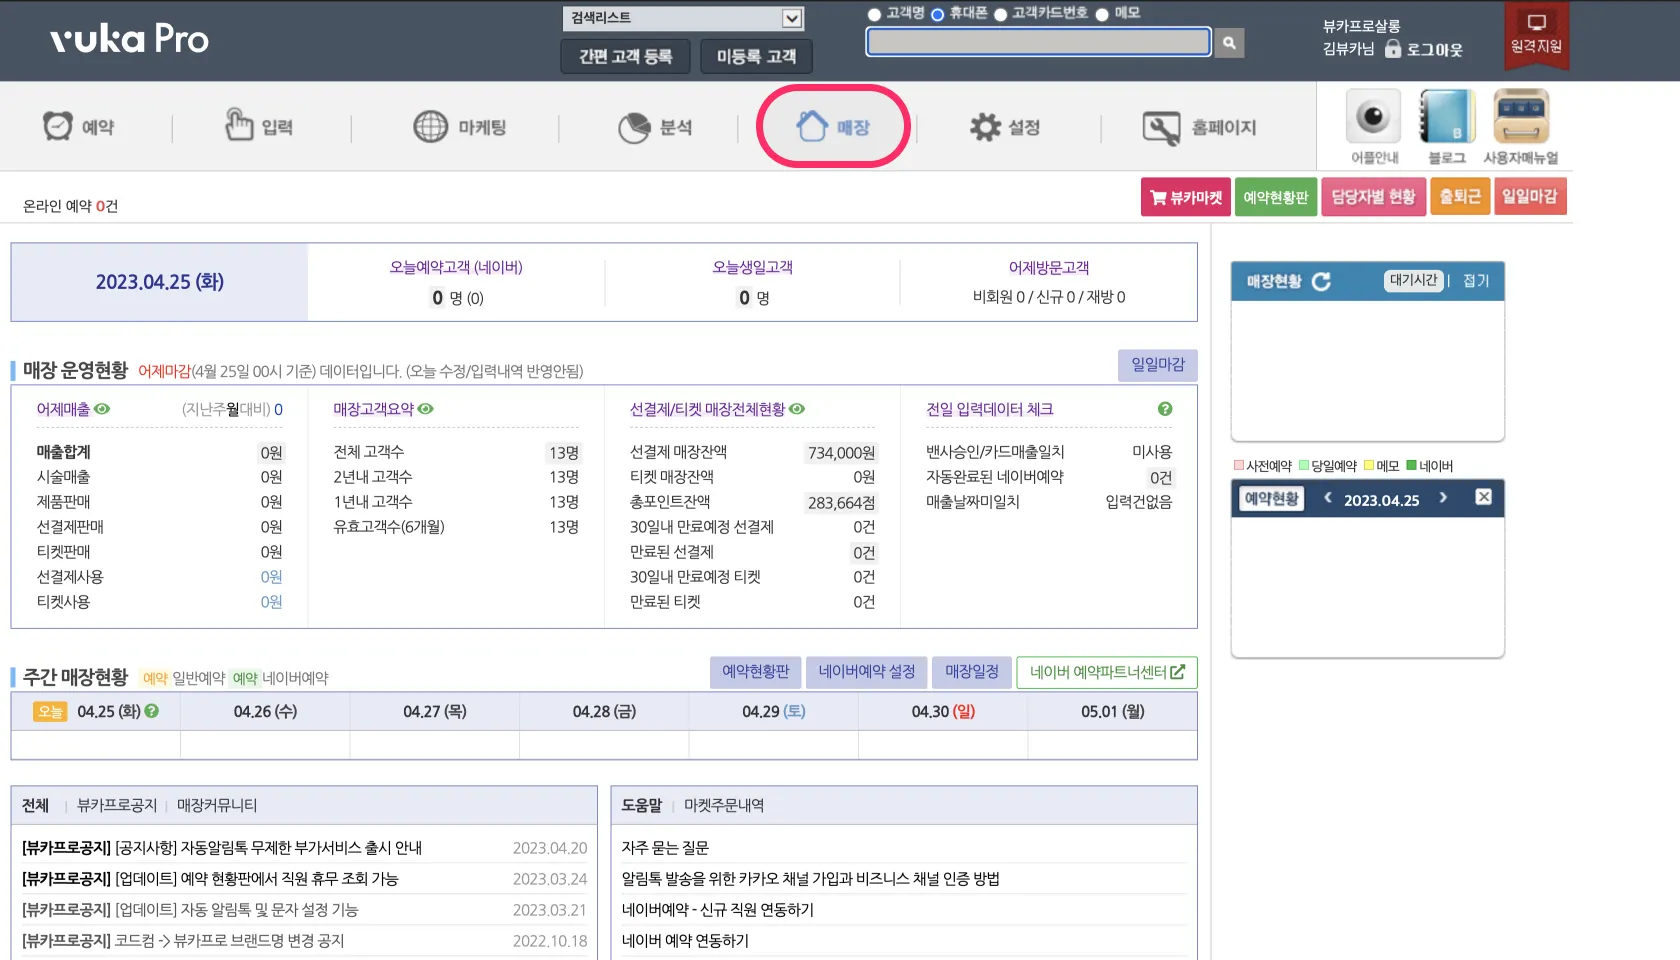Viewport: 1680px width, 960px height.
Task: Open the 분석 (analysis) menu
Action: [x=655, y=127]
